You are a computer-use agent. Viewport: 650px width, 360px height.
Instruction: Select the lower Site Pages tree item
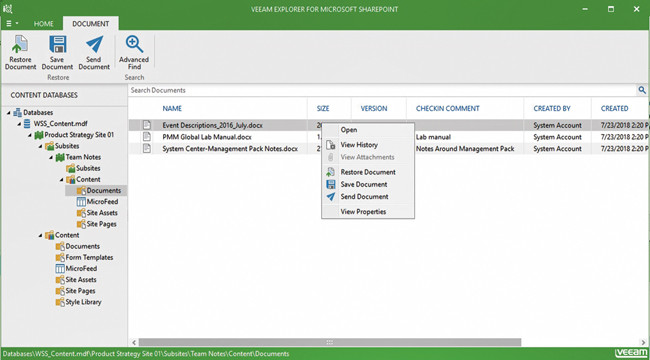coord(75,291)
